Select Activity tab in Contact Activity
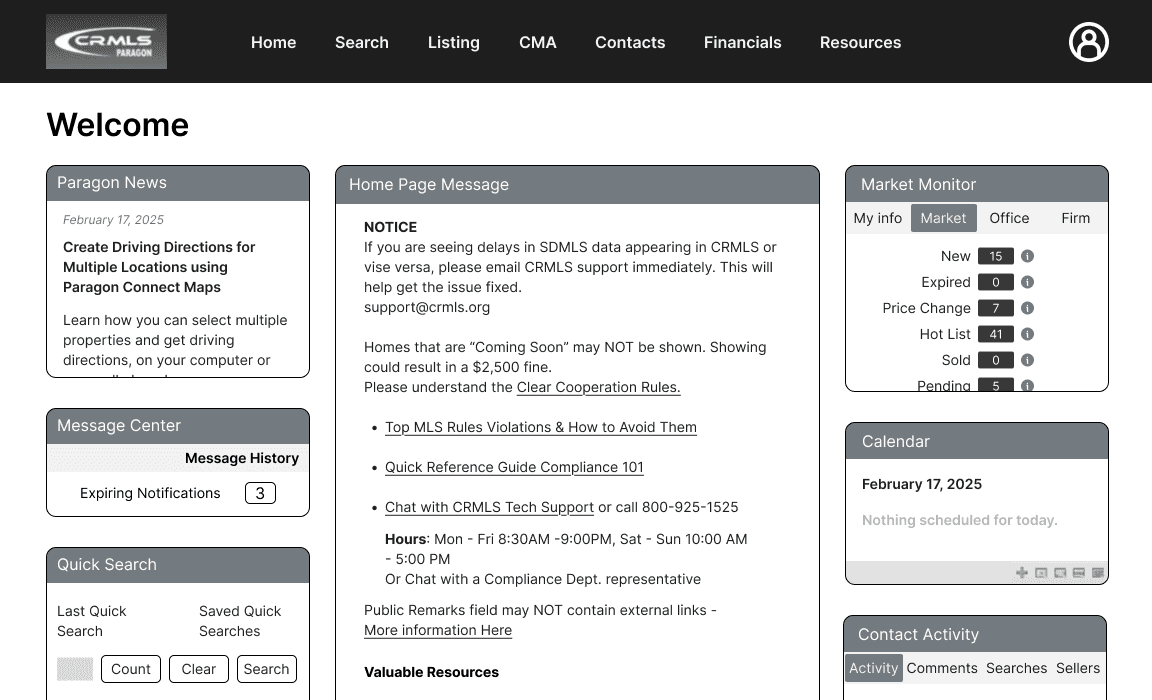The width and height of the screenshot is (1152, 700). [874, 668]
